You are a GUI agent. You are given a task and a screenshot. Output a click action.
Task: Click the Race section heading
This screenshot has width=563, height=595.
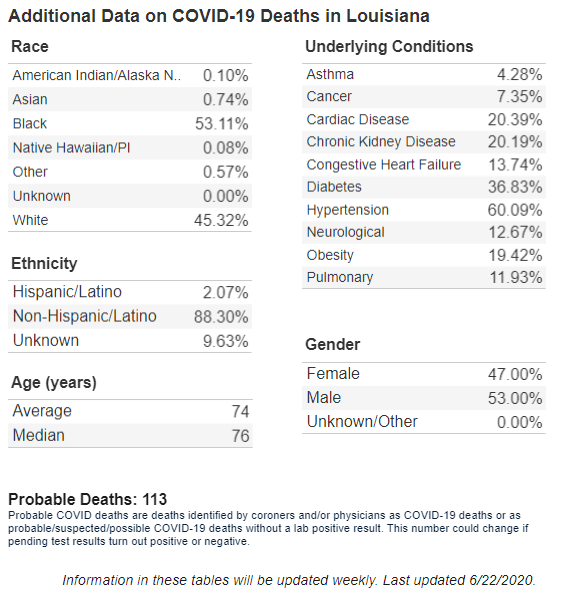pyautogui.click(x=30, y=47)
